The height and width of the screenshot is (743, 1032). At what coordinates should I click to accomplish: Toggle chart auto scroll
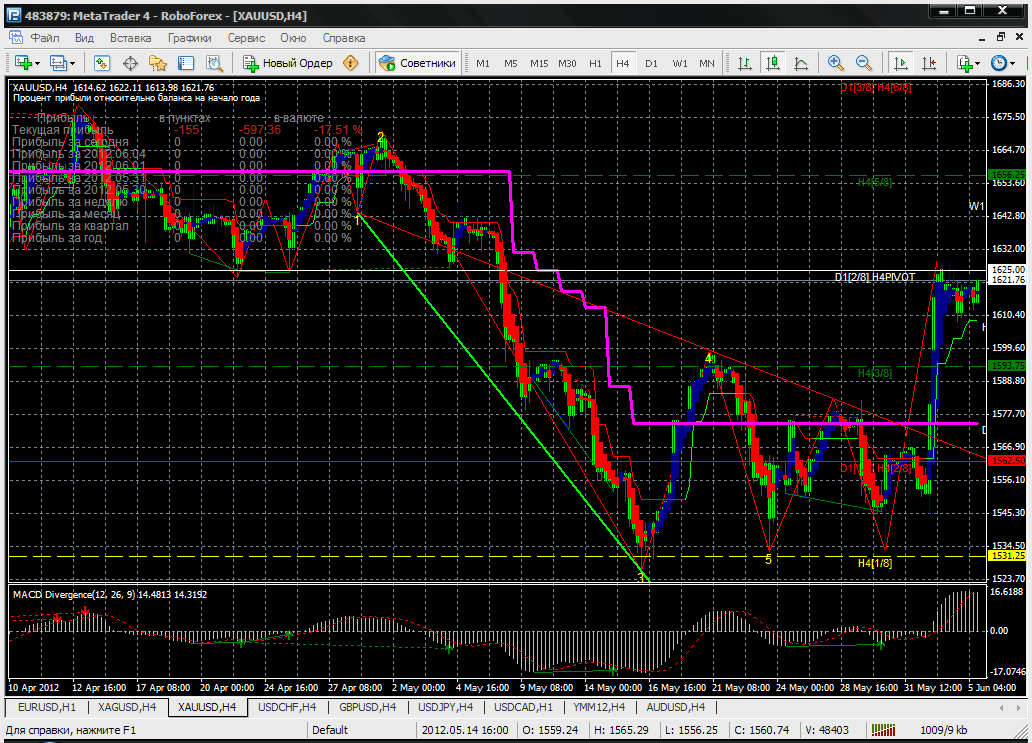click(901, 63)
